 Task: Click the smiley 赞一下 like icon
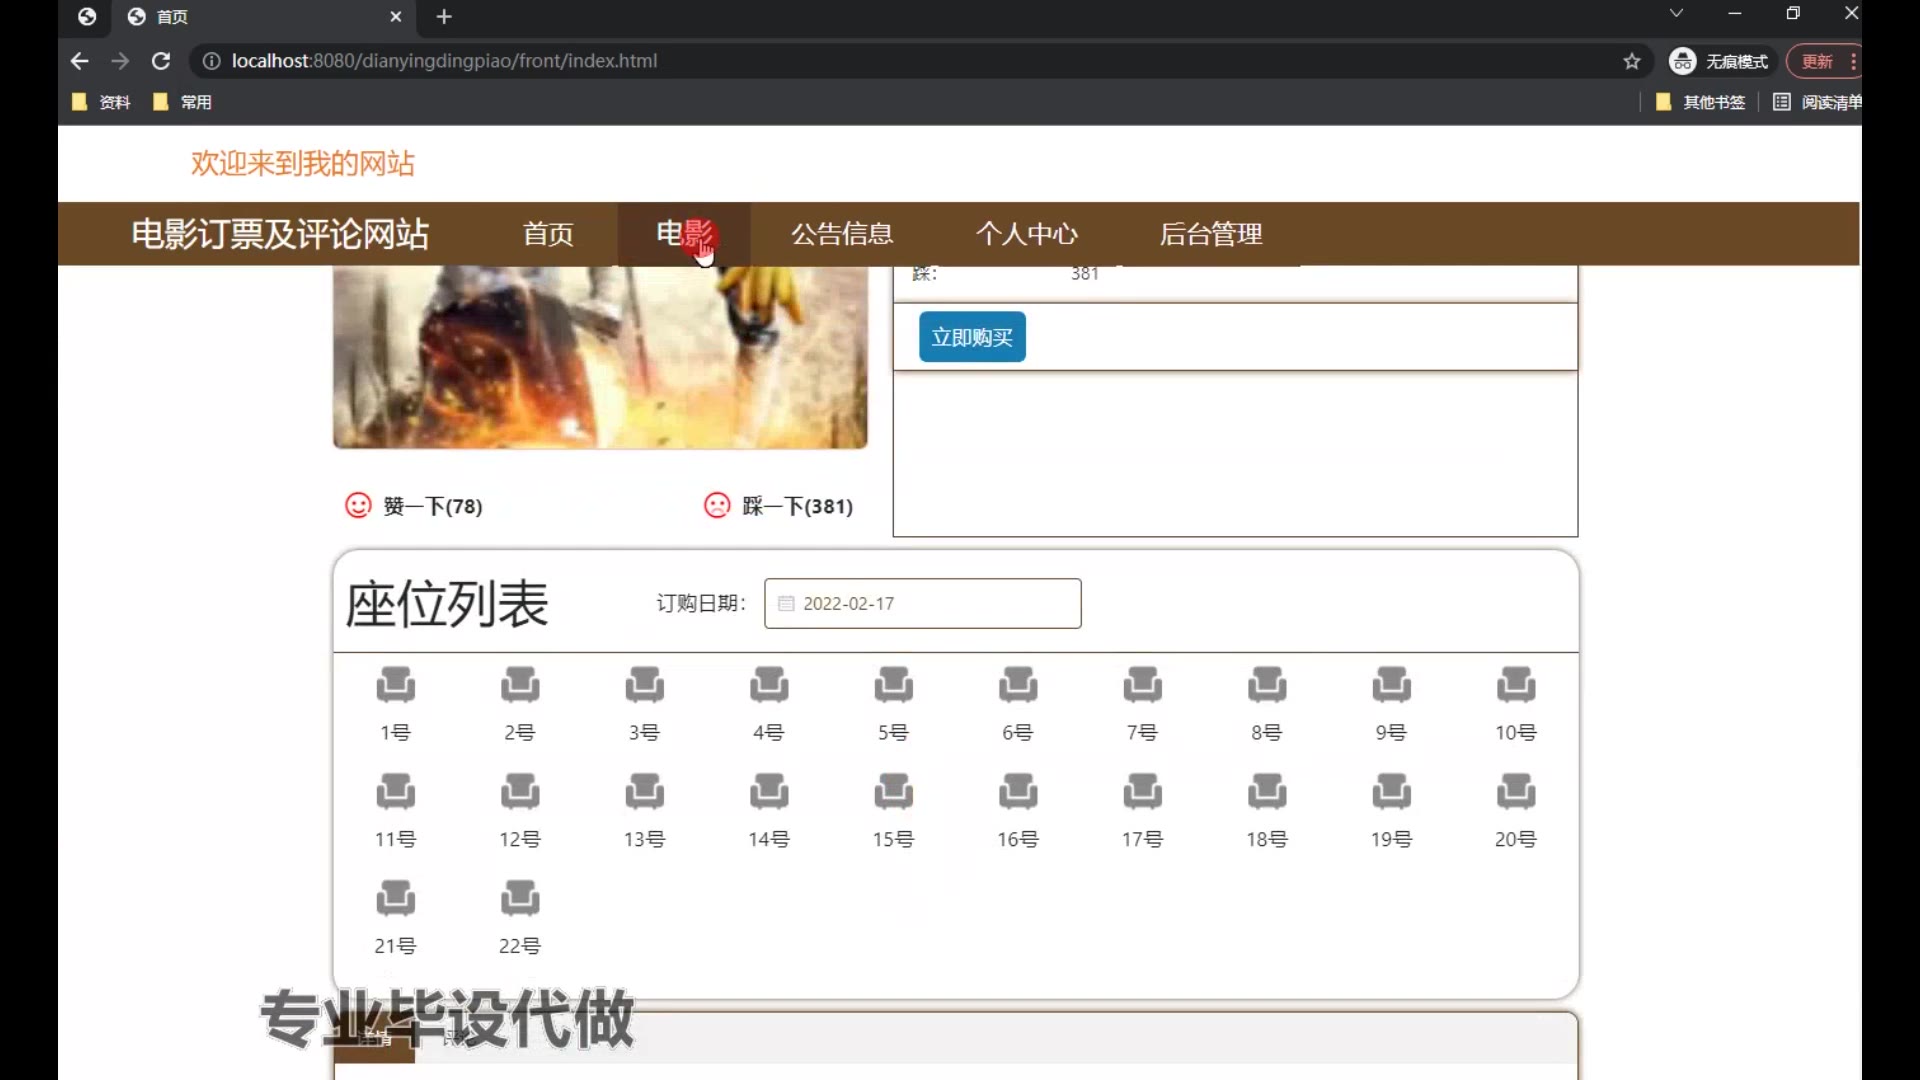[x=358, y=505]
